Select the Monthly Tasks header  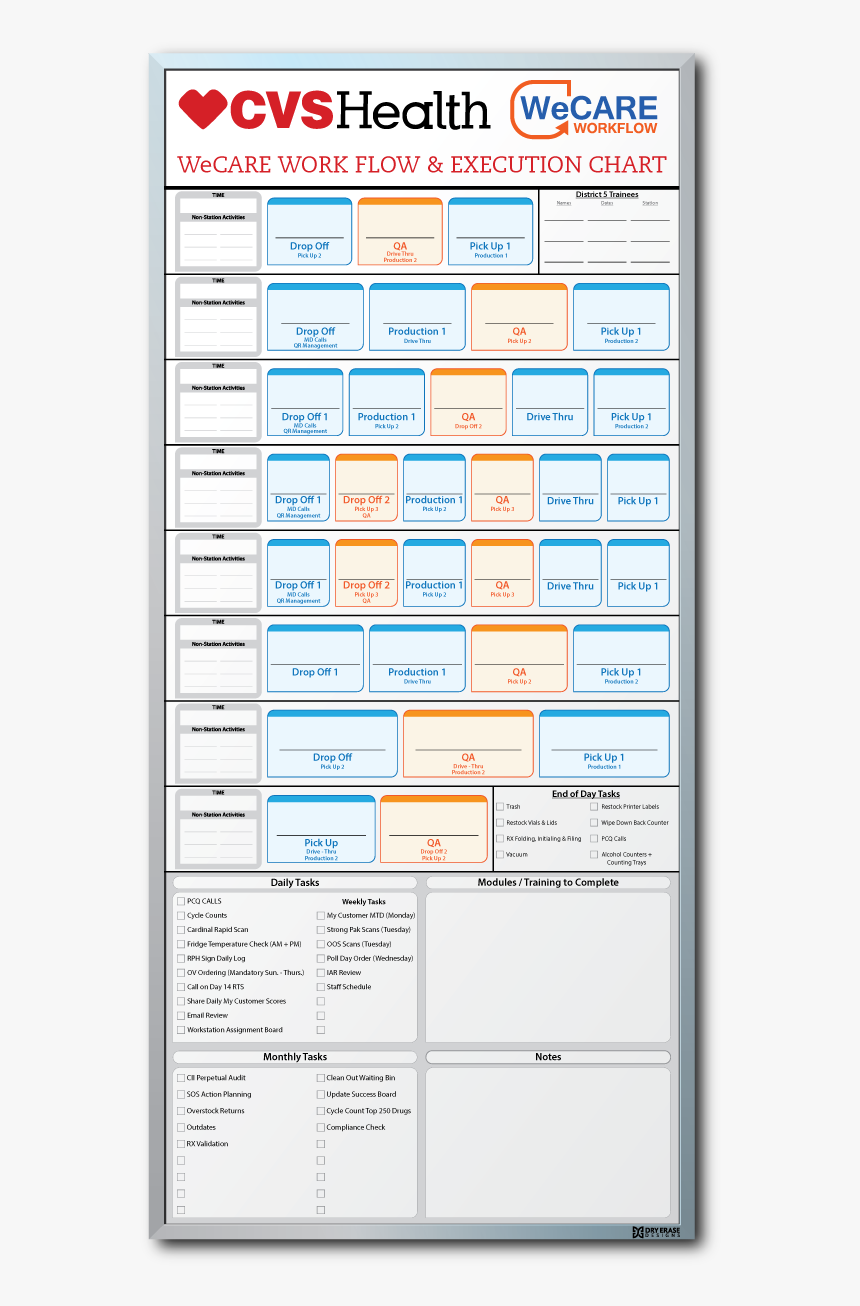point(294,1056)
